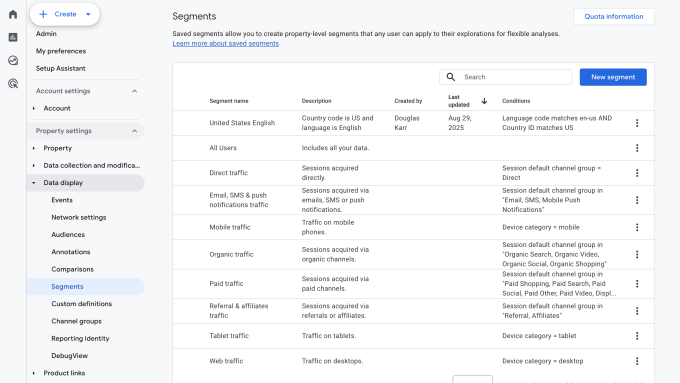Collapse the Property settings section
680x383 pixels.
tap(134, 131)
